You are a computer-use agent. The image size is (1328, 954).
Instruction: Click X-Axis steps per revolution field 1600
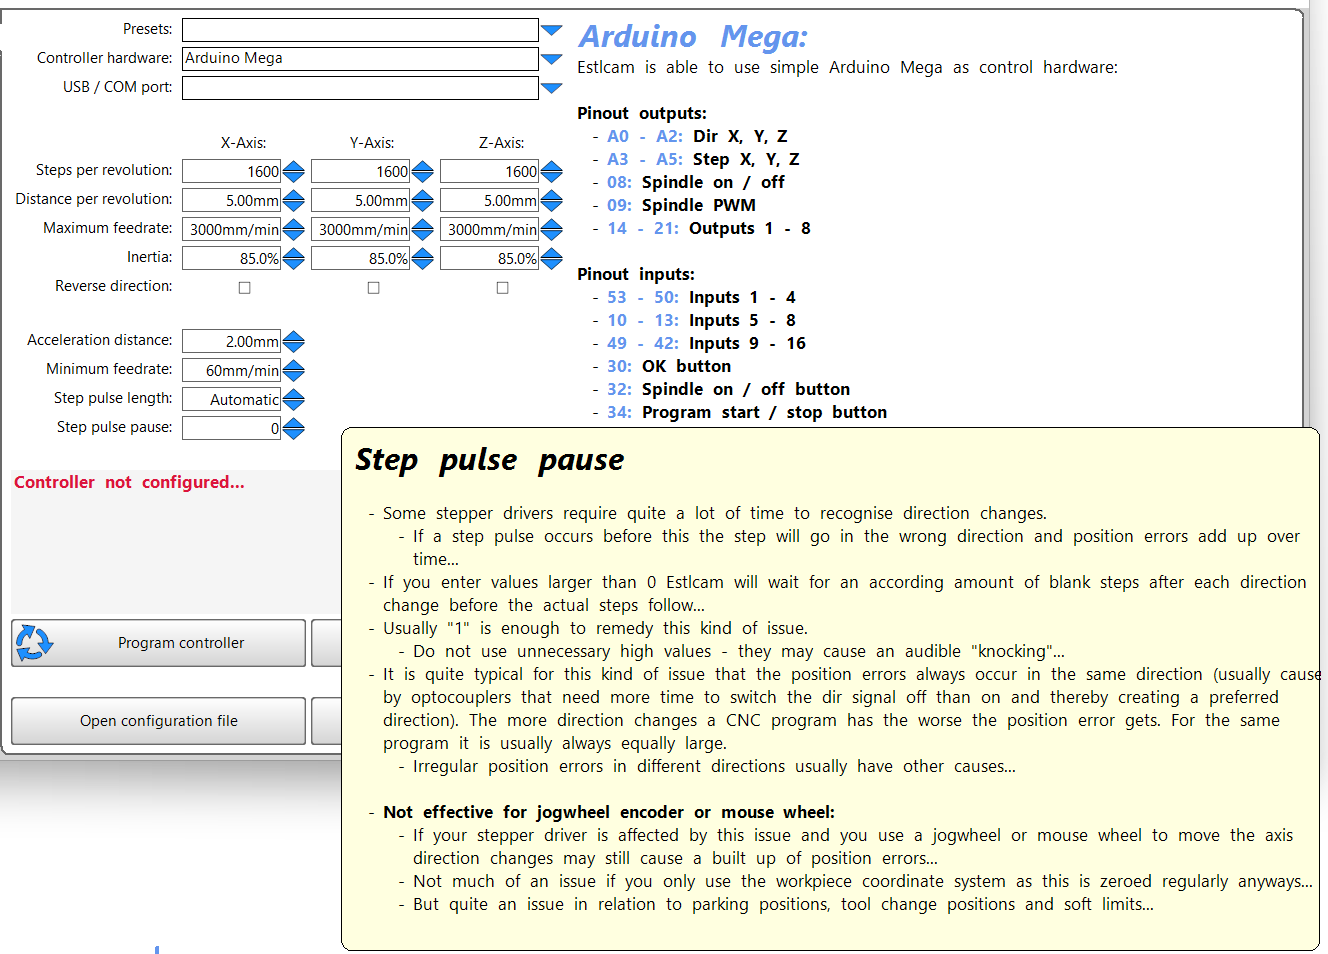pos(231,172)
